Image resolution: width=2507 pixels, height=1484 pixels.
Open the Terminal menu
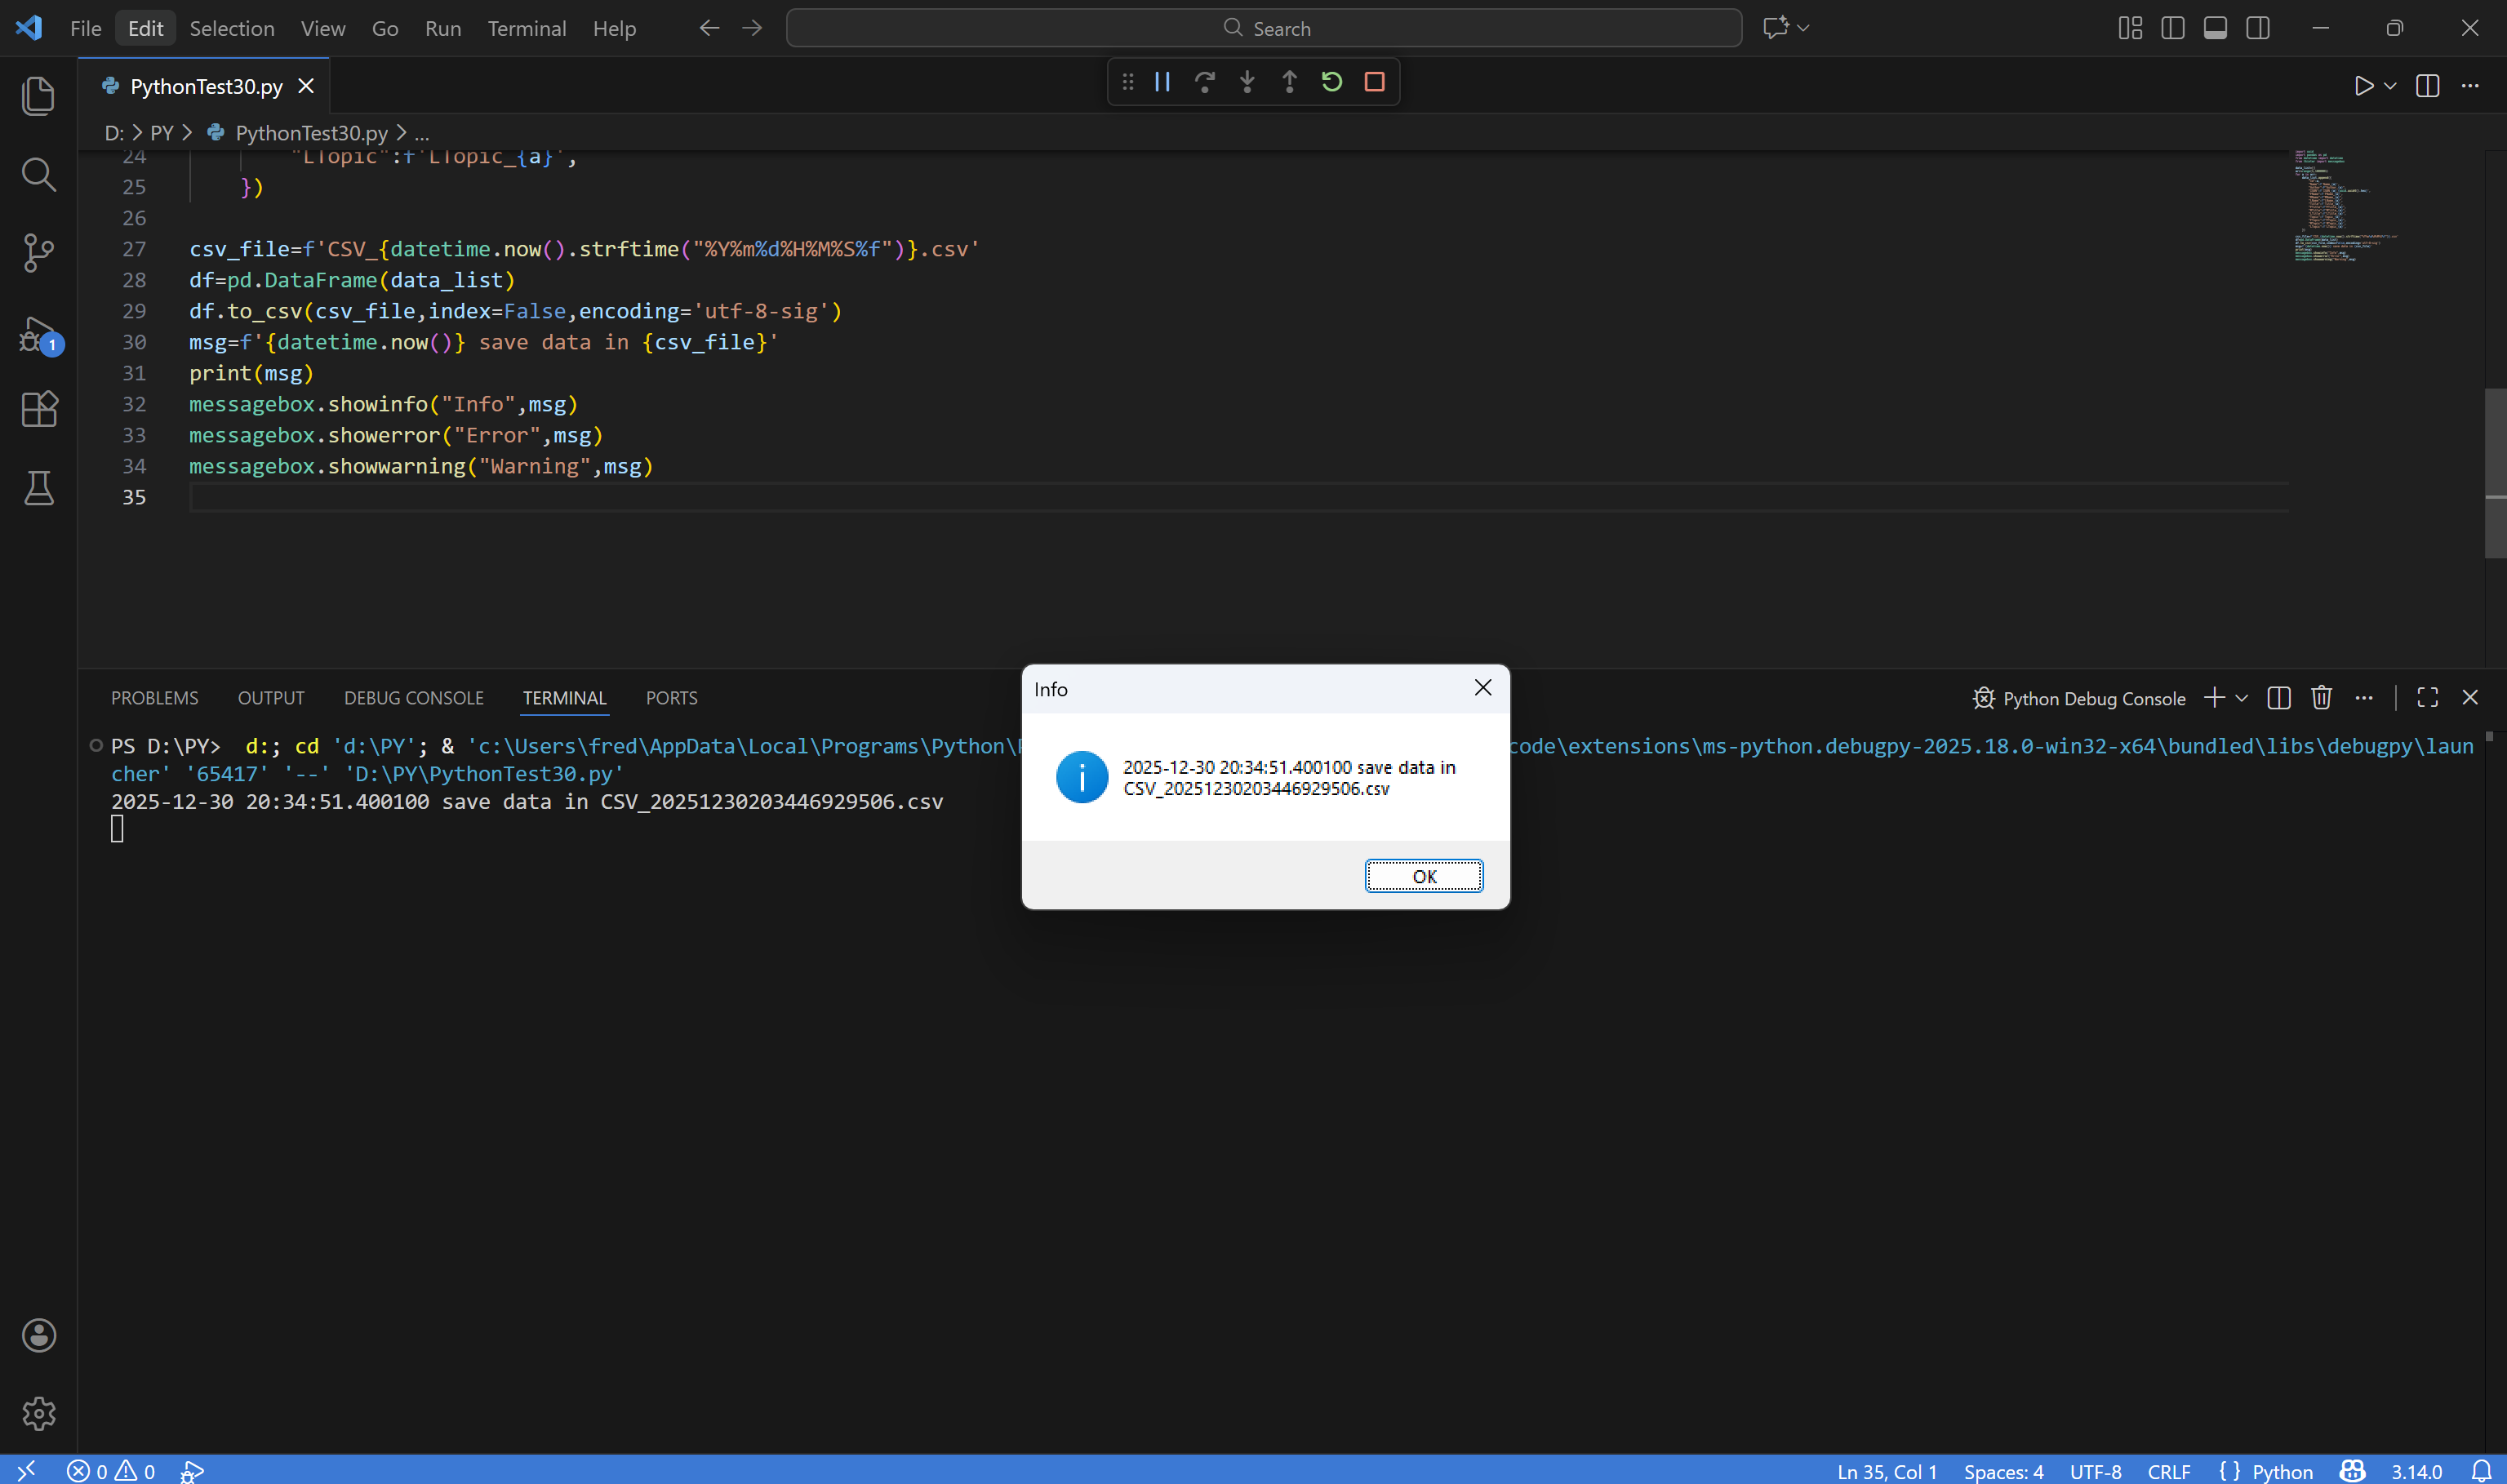(526, 28)
